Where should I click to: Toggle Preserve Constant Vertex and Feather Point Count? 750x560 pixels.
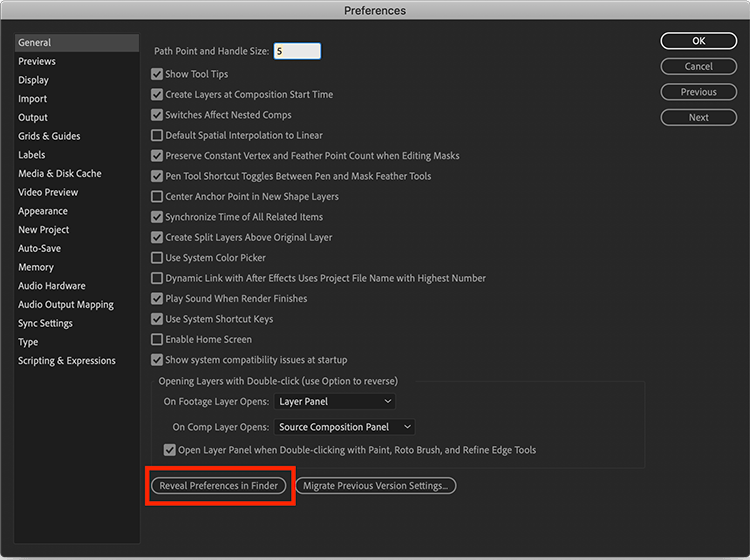point(157,156)
